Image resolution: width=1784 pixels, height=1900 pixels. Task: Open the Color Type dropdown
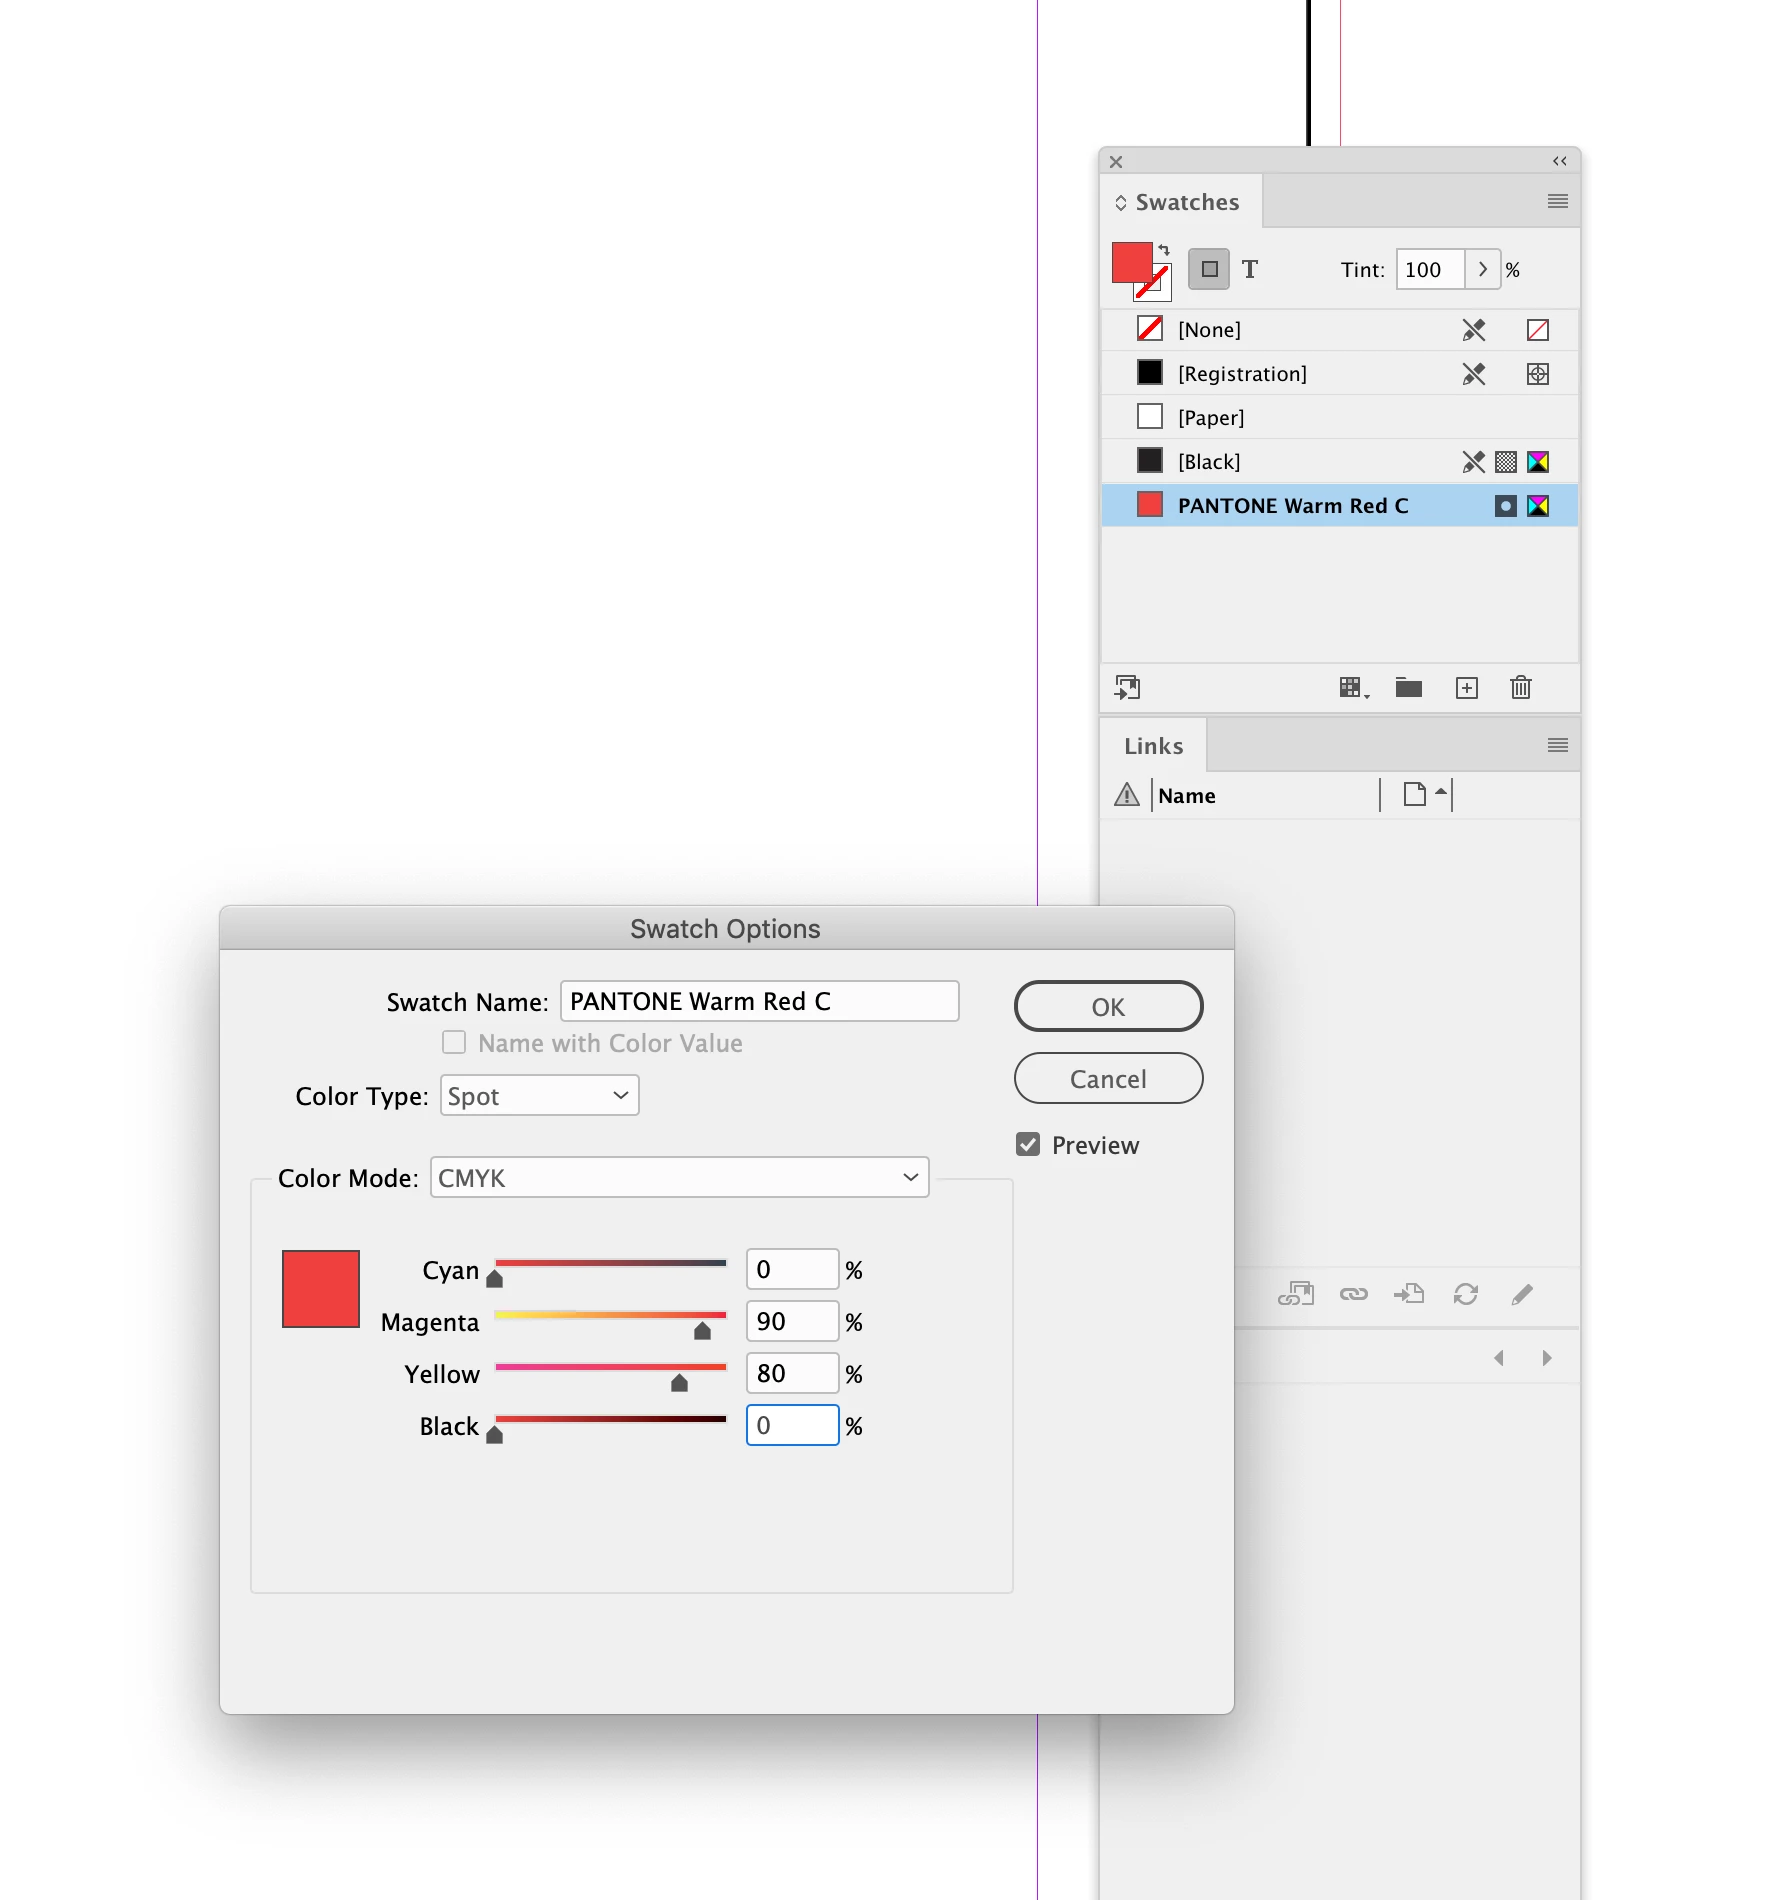(539, 1096)
